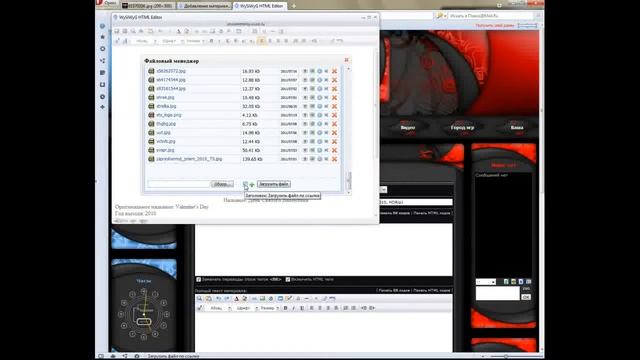Apply italic I in lower editor toolbar
Screen dimensions: 640x360
pyautogui.click(x=293, y=308)
